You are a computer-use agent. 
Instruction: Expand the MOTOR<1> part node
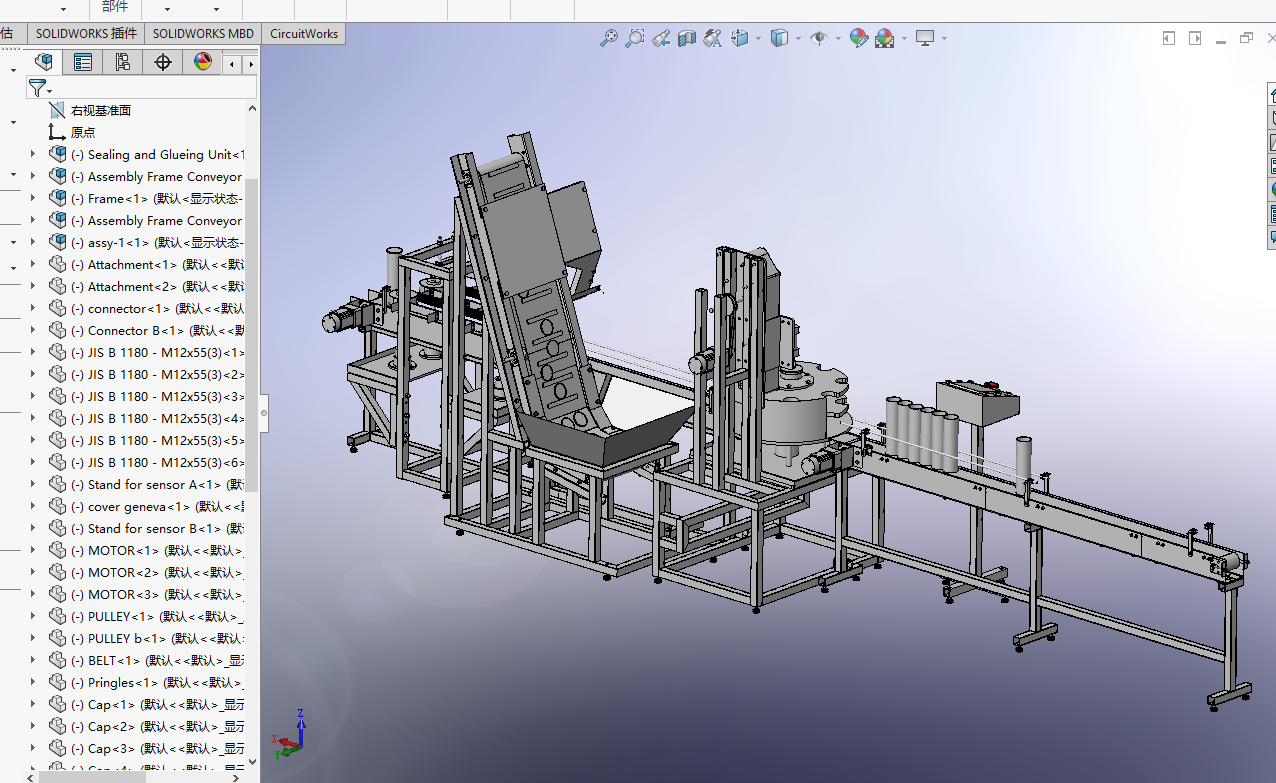coord(33,550)
